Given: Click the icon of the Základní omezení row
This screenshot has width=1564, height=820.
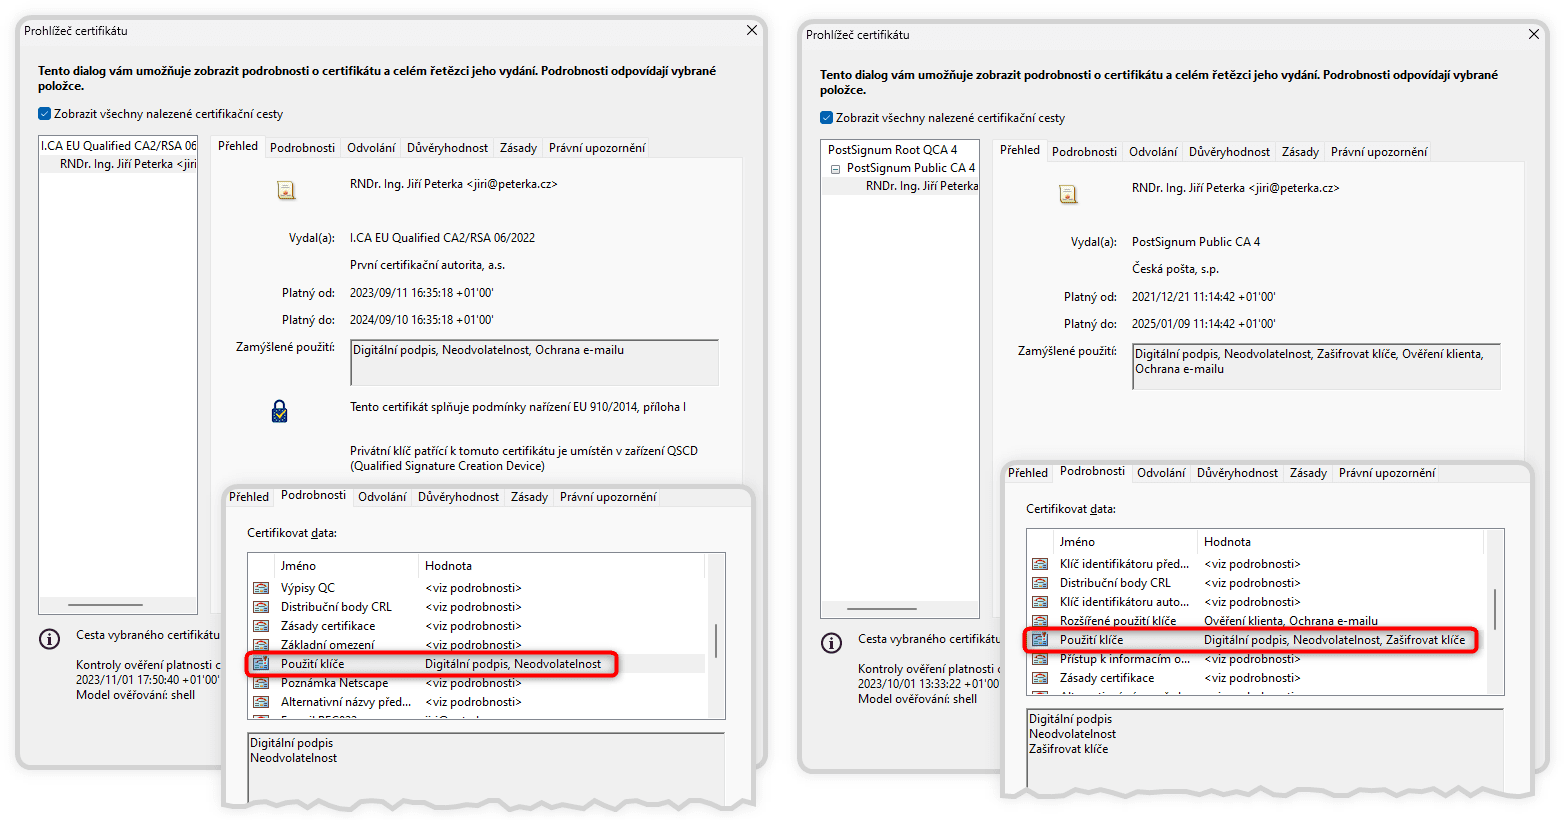Looking at the screenshot, I should pyautogui.click(x=261, y=645).
